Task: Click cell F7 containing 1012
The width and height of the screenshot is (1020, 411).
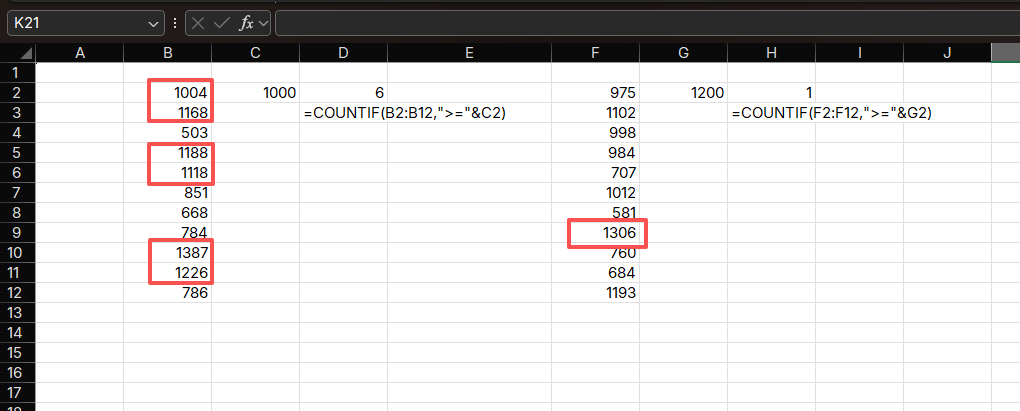Action: (x=595, y=193)
